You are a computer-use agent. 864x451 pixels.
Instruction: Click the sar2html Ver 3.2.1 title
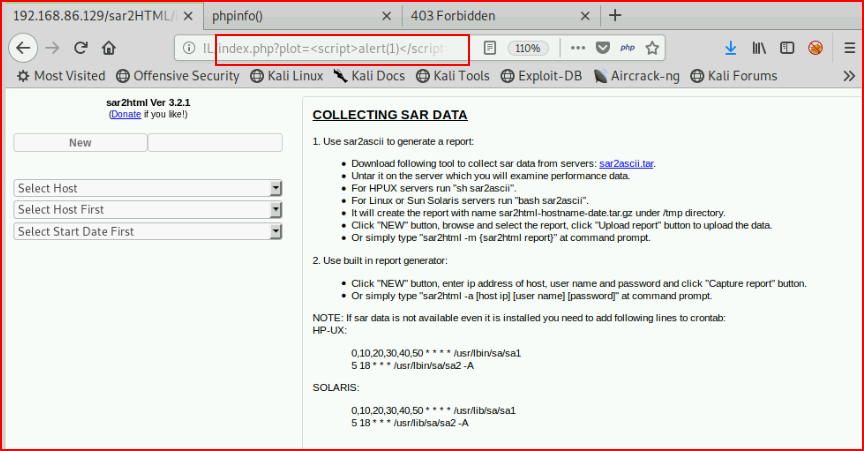click(148, 103)
